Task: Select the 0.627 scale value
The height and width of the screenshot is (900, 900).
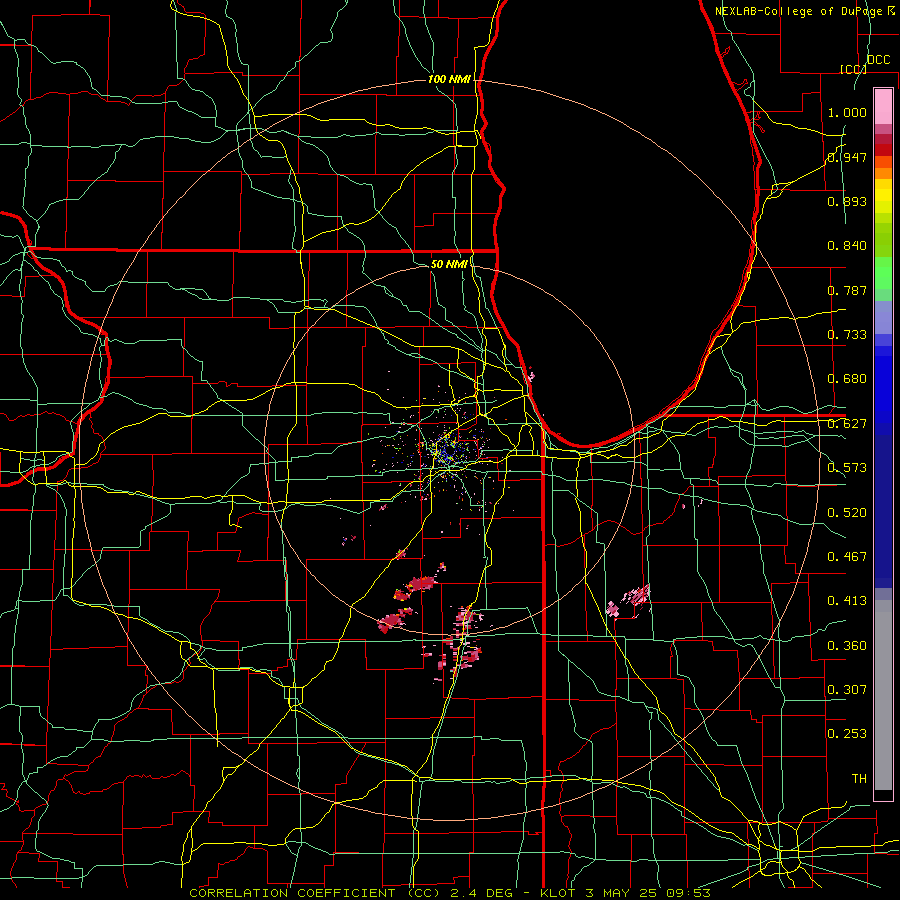Action: [x=847, y=424]
